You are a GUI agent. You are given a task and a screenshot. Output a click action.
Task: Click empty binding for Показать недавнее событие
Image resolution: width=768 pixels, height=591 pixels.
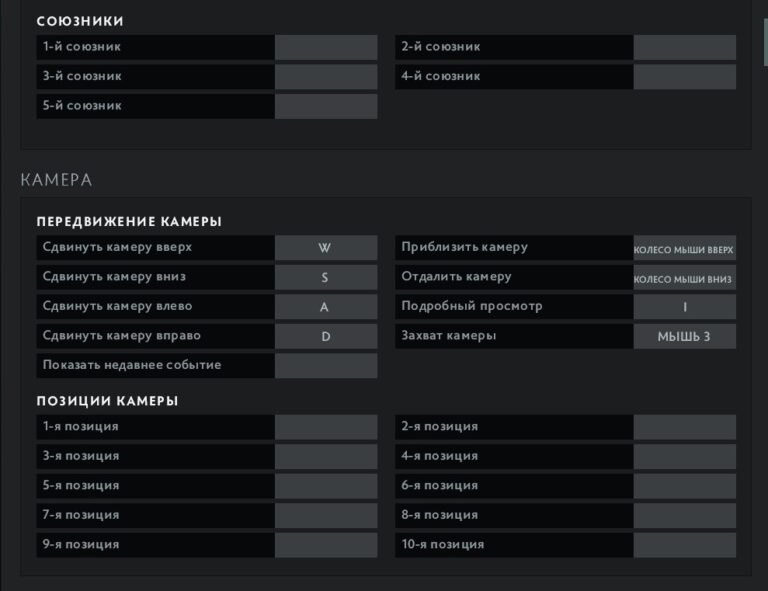(x=326, y=366)
